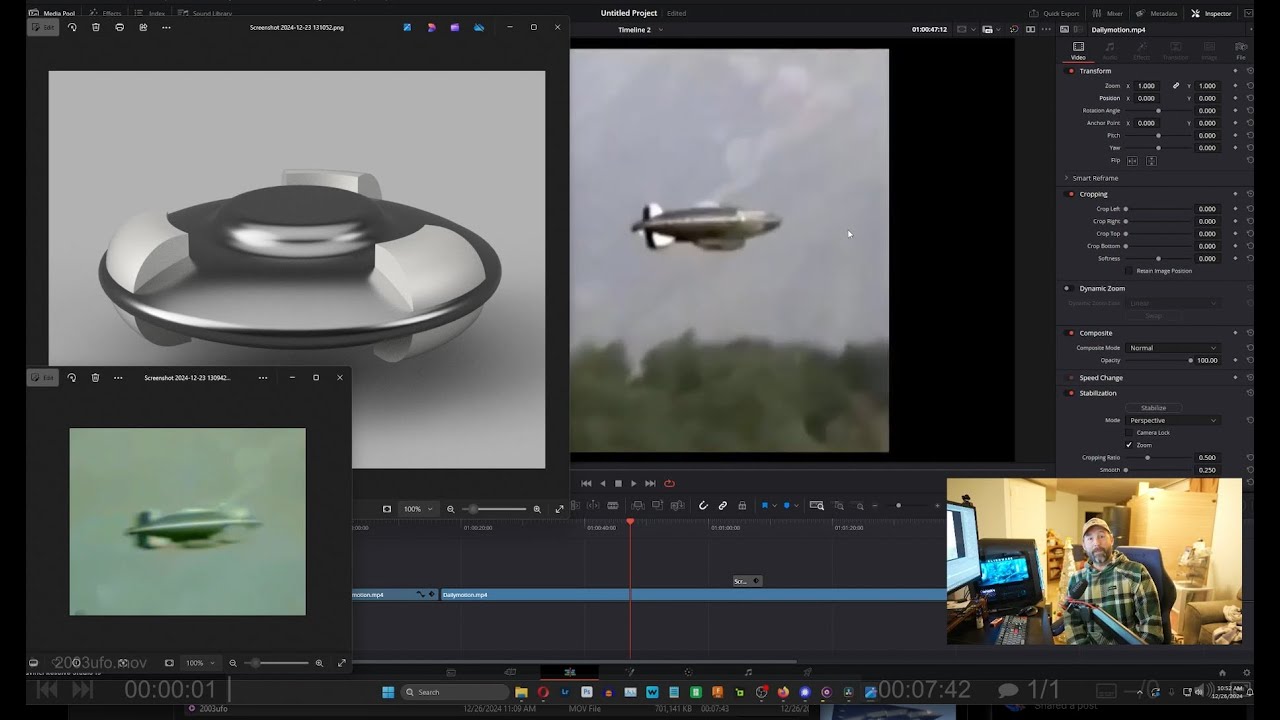
Task: Open the flag color dropdown arrow
Action: click(774, 506)
